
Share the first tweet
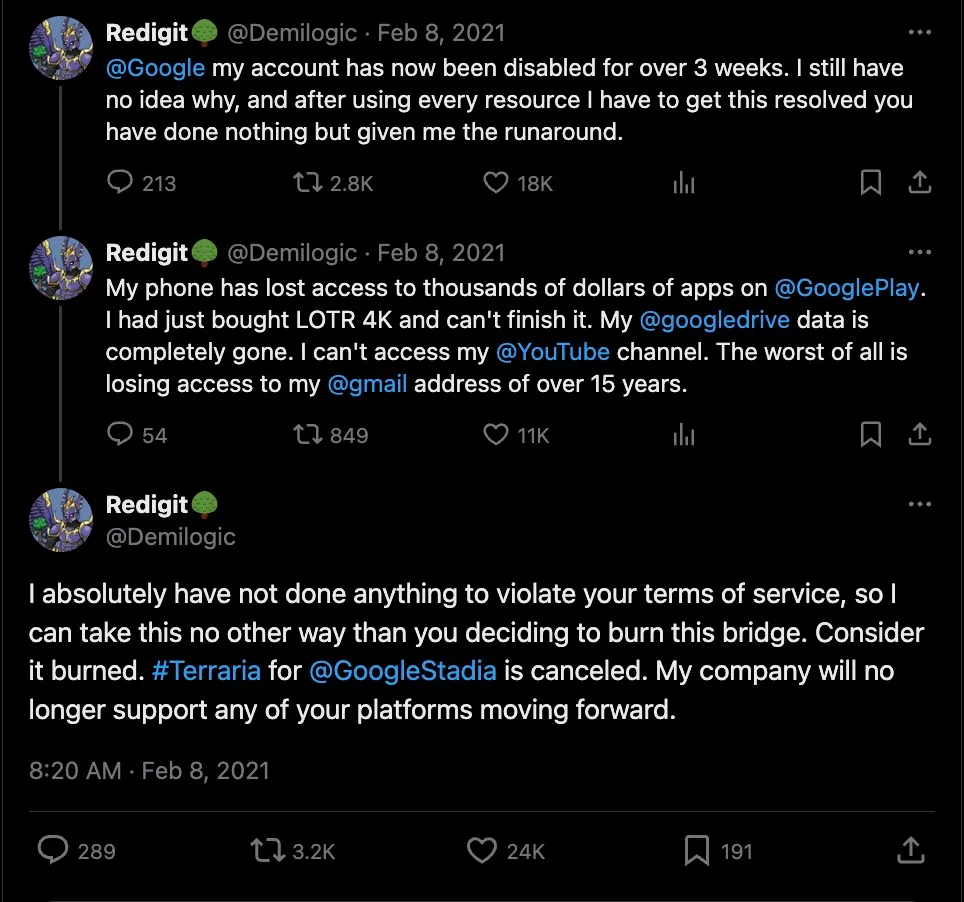click(x=919, y=182)
